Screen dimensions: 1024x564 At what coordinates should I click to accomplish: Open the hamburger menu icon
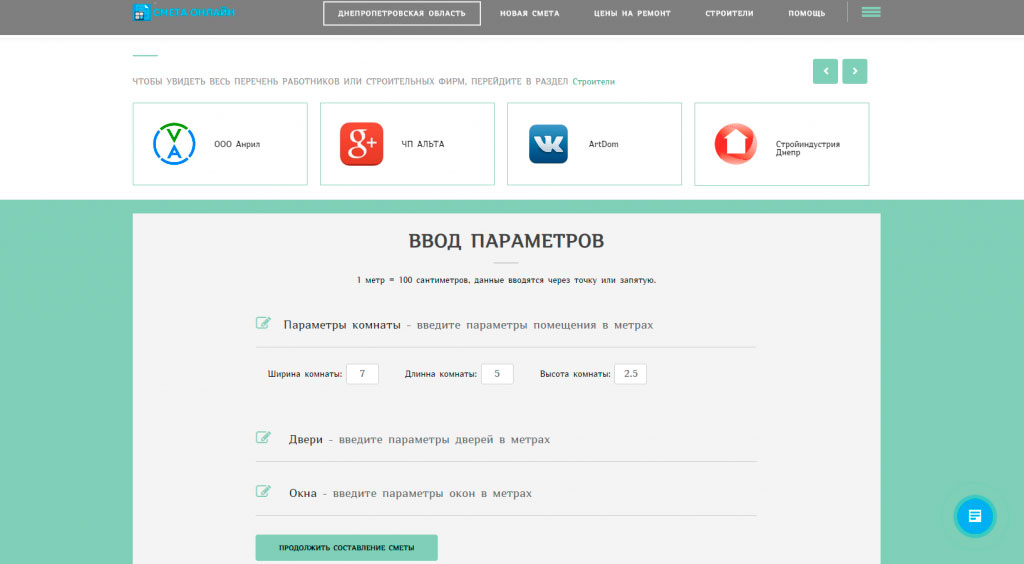point(870,13)
